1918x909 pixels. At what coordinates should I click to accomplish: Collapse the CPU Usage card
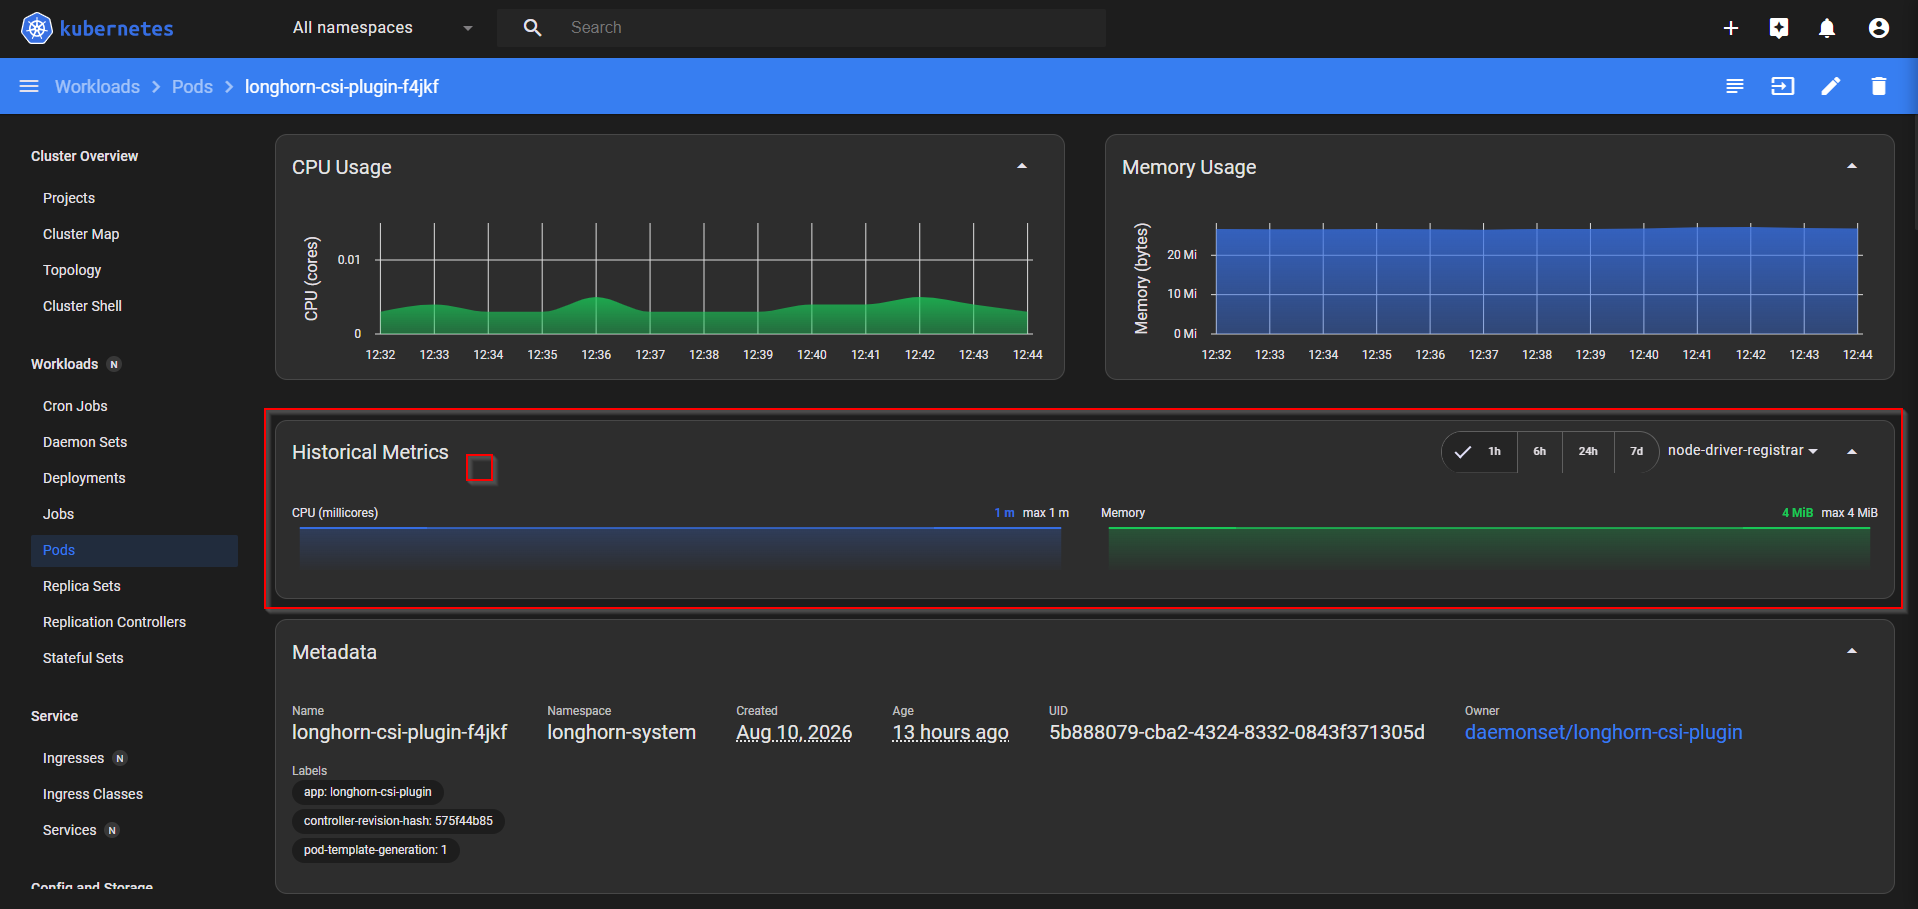1022,166
